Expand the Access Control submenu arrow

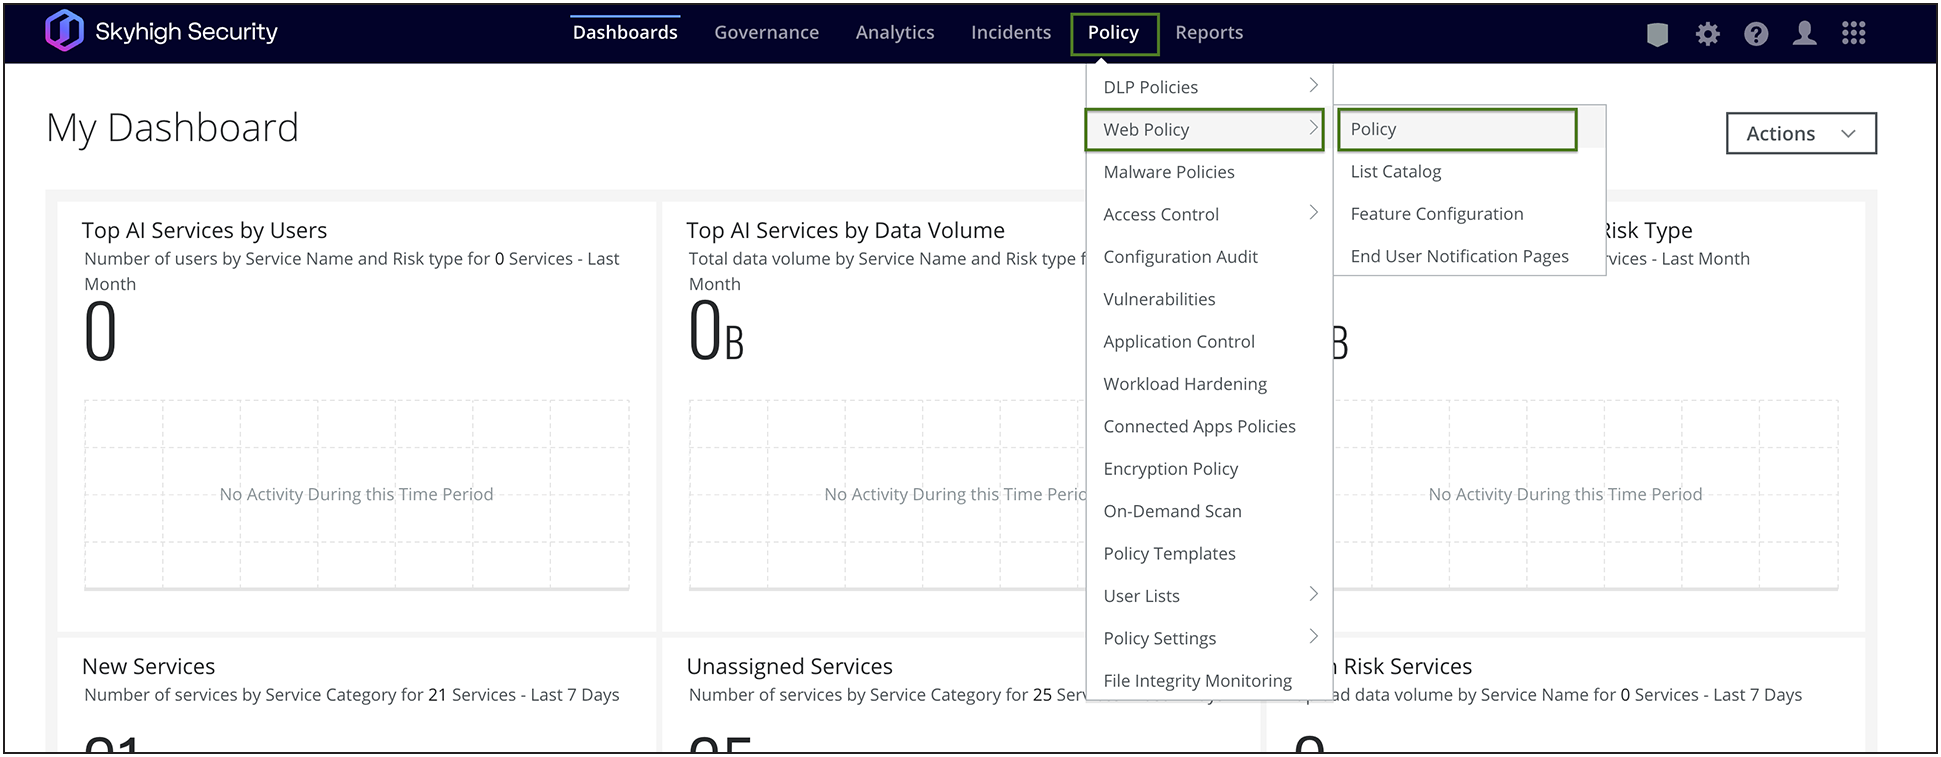[1313, 213]
